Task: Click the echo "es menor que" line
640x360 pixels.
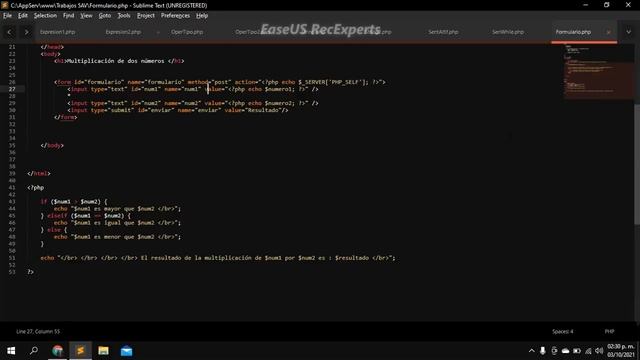Action: pos(118,237)
